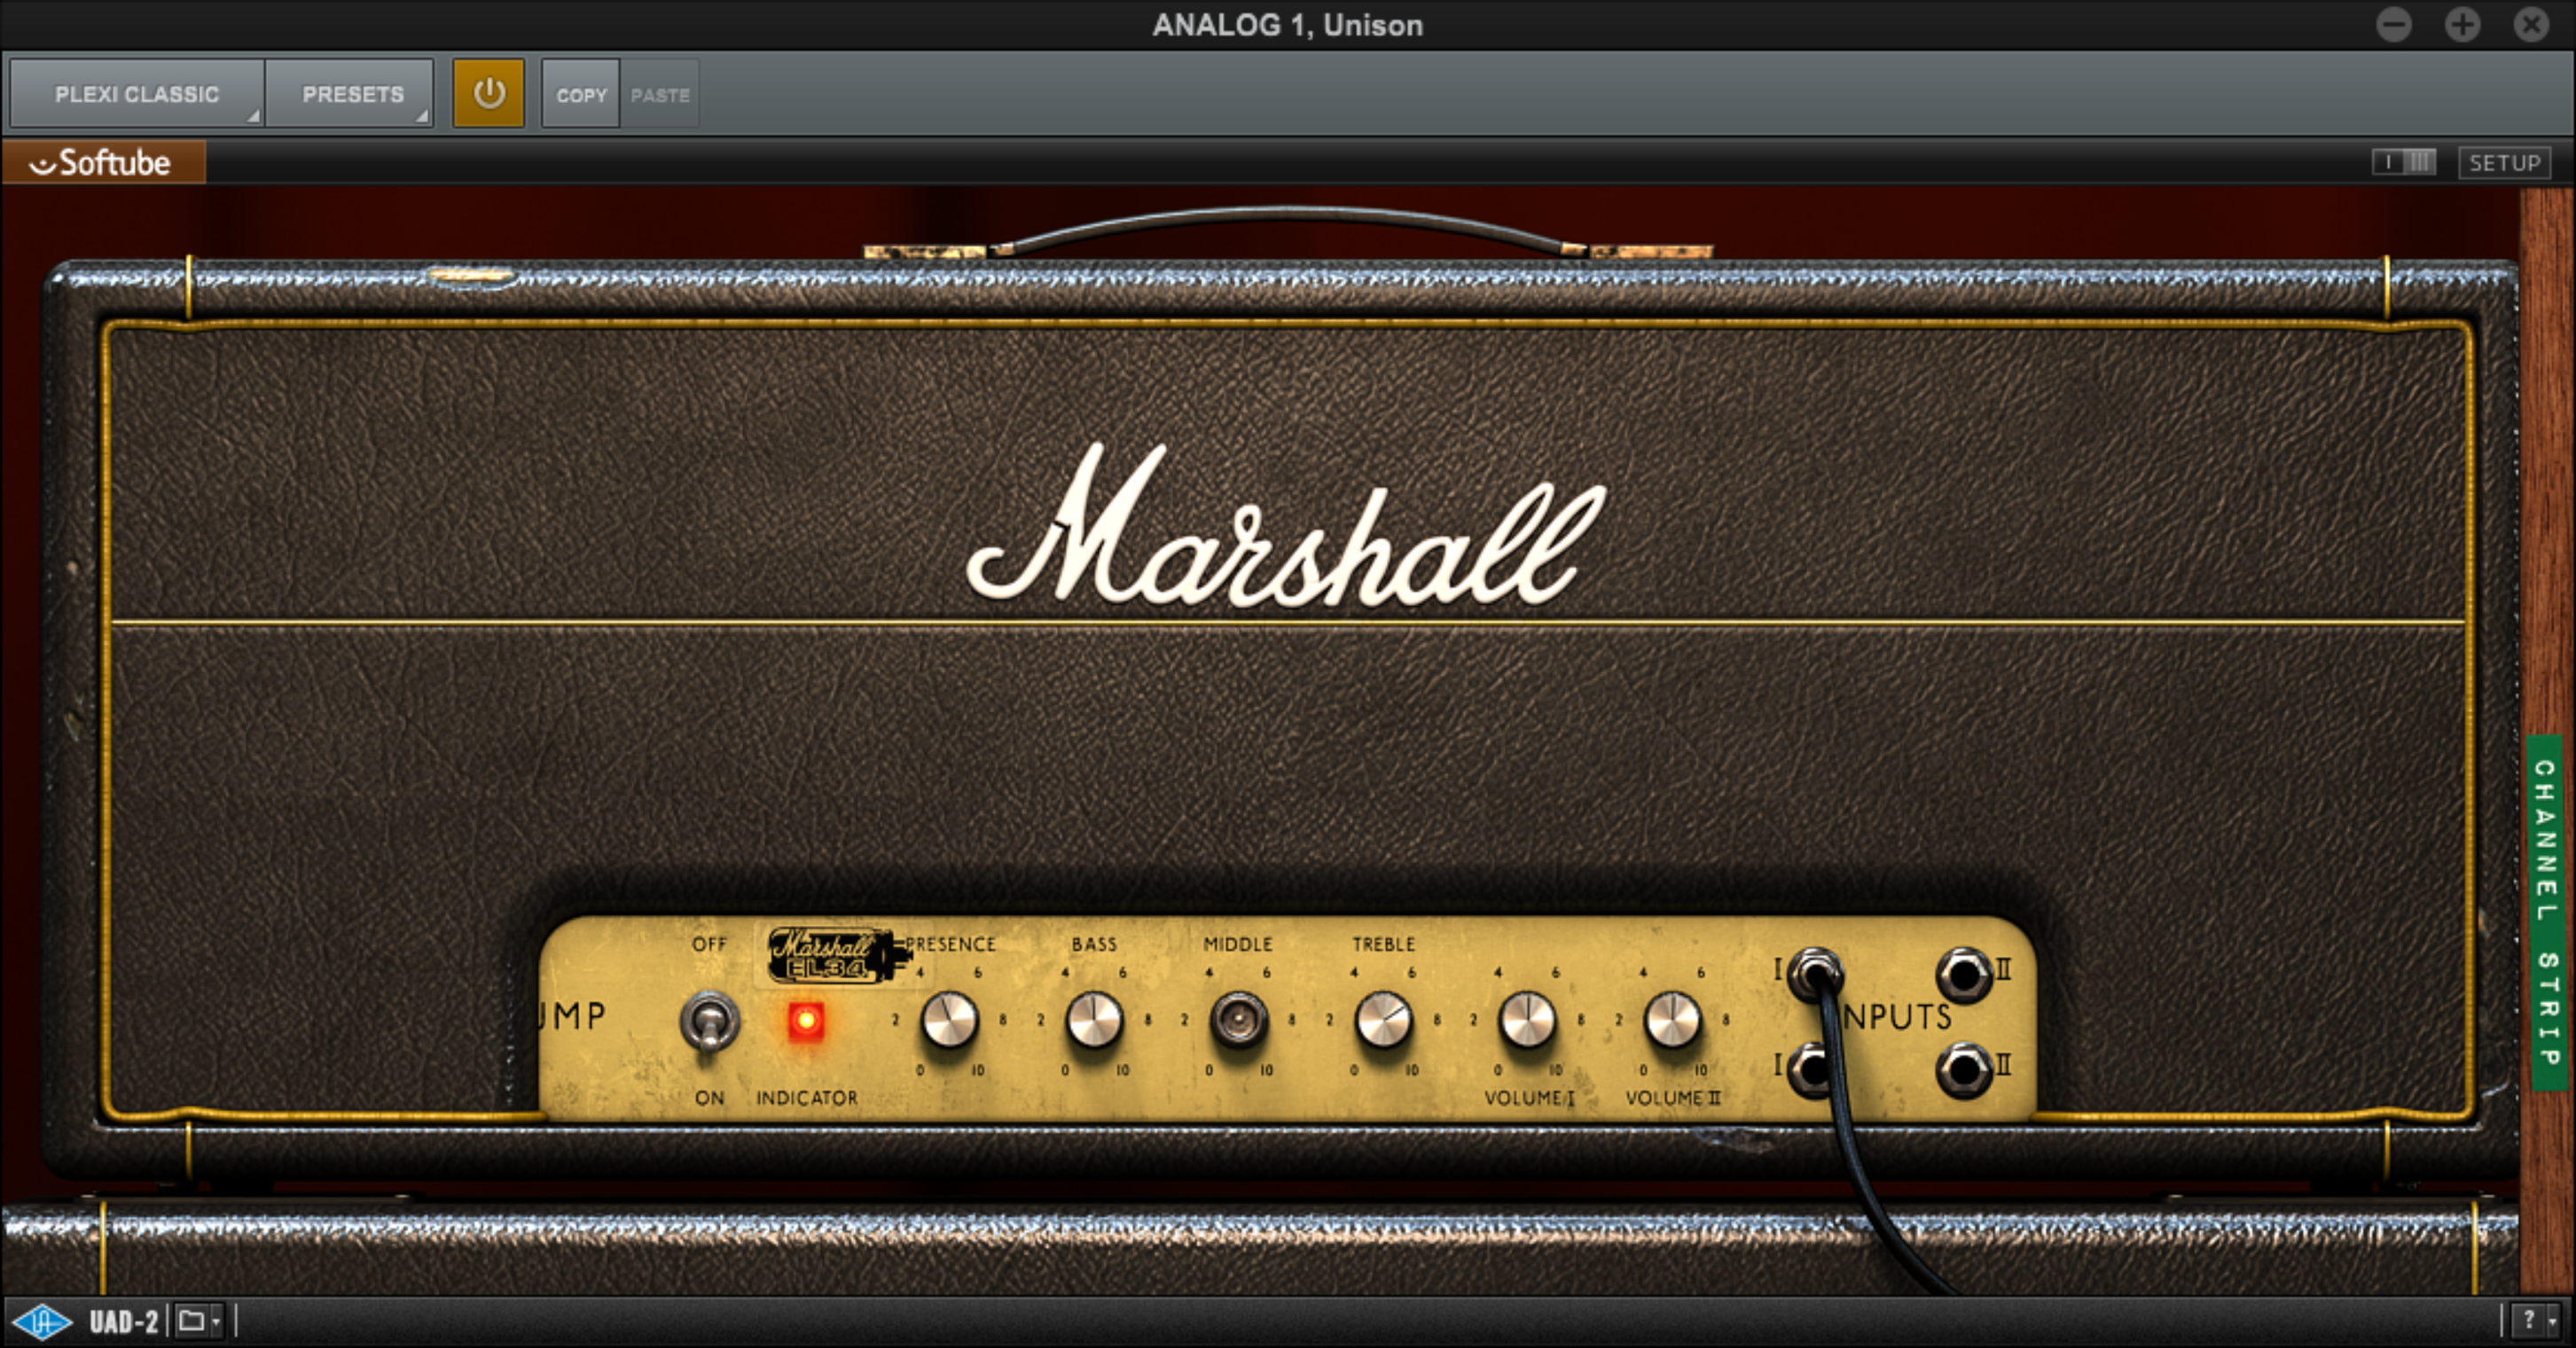Open the PLEXI CLASSIC preset name dropdown
This screenshot has width=2576, height=1348.
(x=137, y=93)
